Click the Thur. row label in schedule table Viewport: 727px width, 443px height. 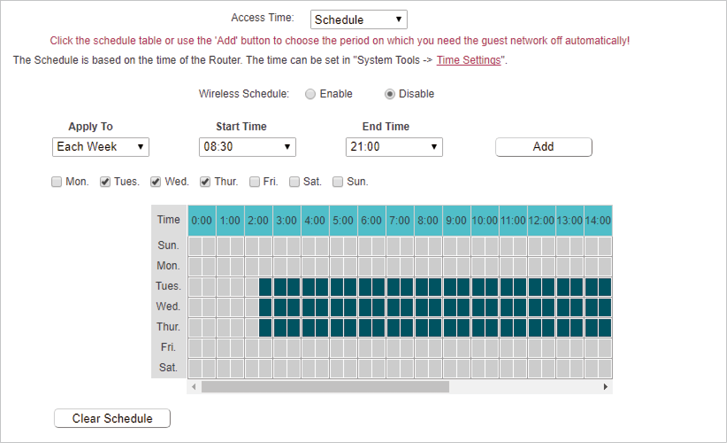click(168, 327)
